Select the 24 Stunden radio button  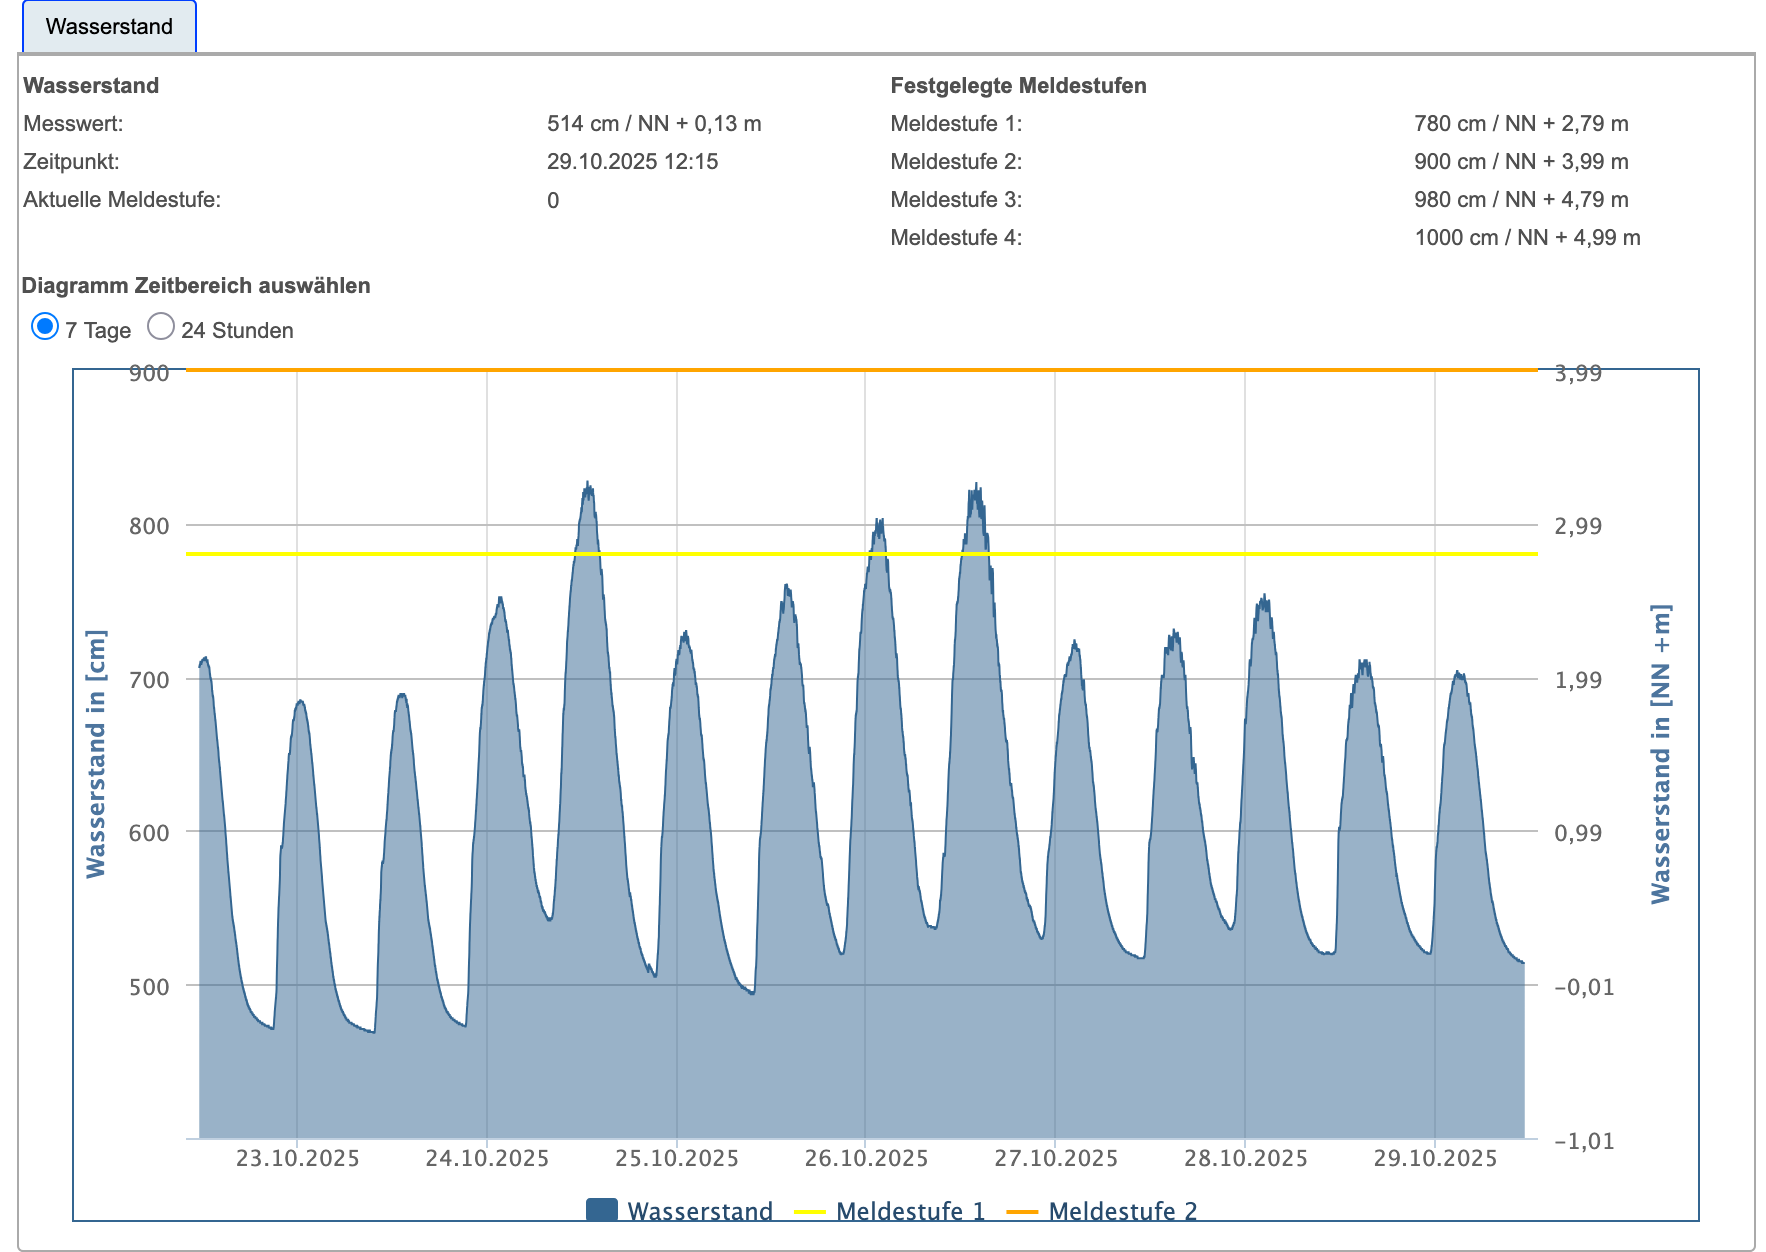coord(161,327)
